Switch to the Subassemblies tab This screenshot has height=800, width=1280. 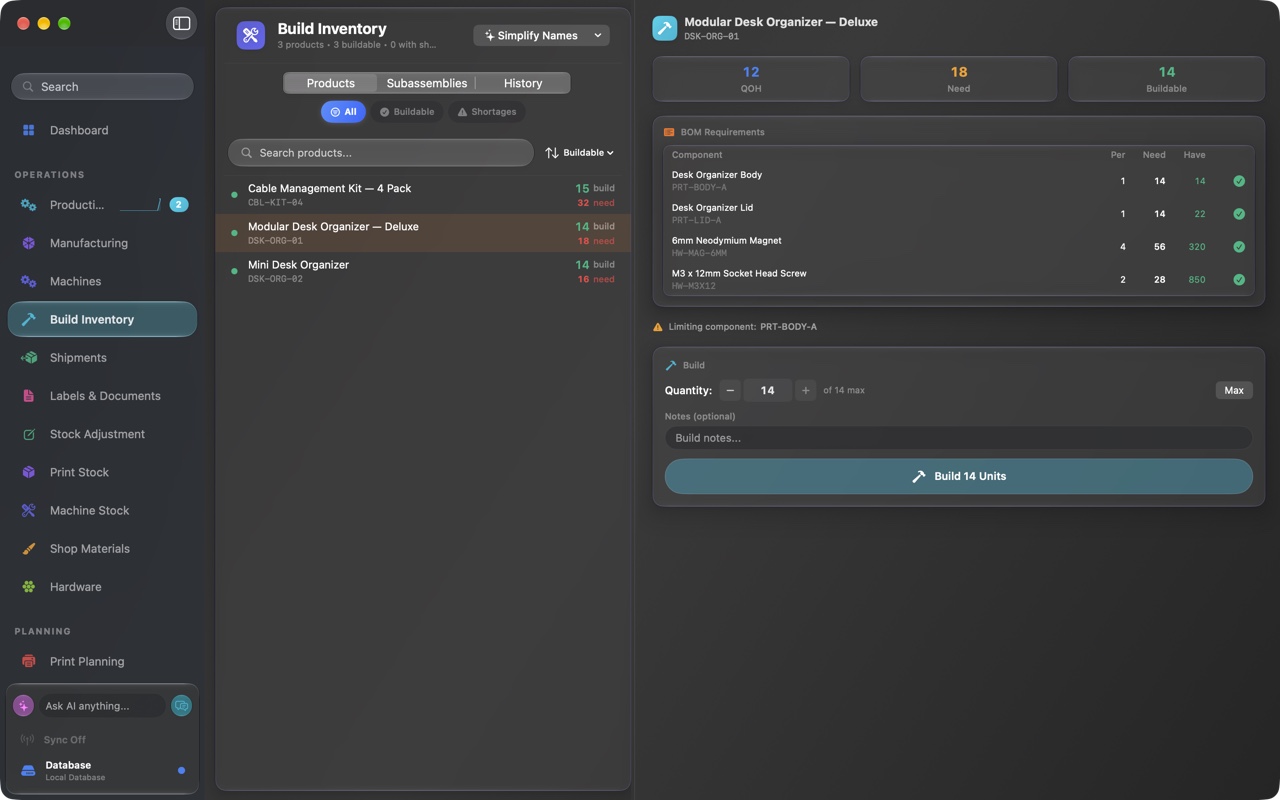(x=427, y=83)
